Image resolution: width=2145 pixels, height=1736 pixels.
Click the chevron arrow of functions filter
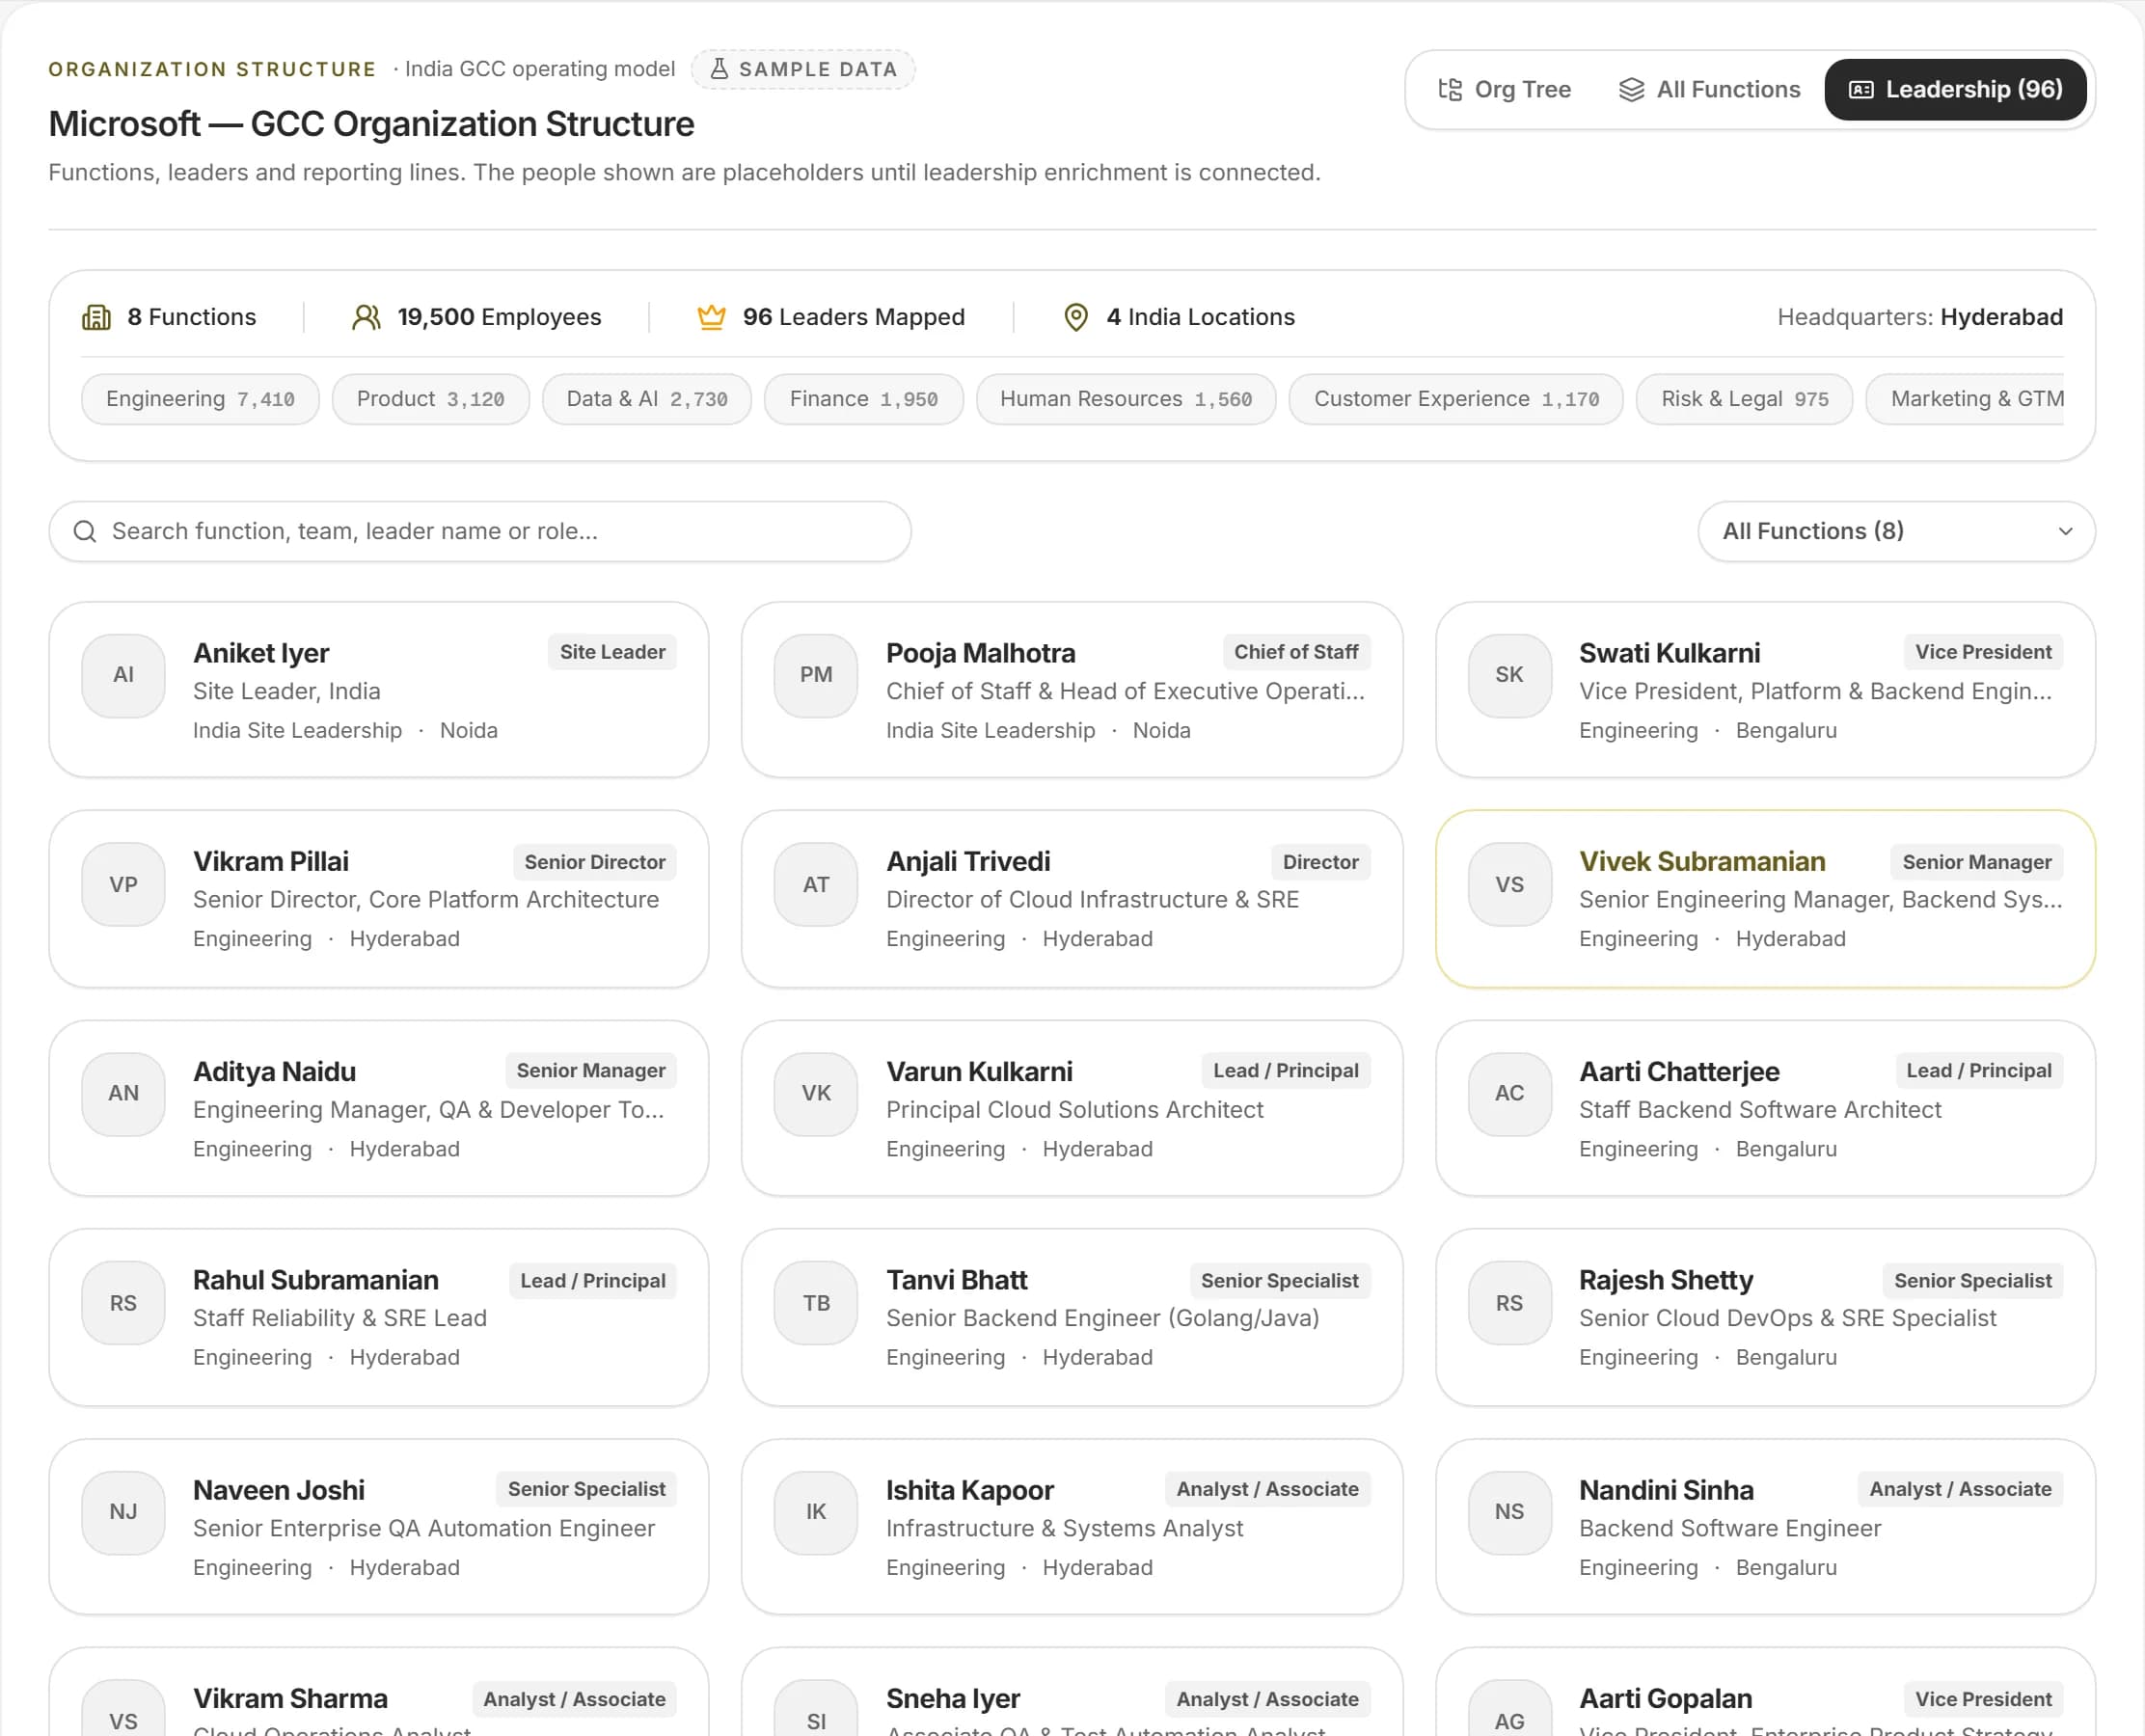[2065, 531]
